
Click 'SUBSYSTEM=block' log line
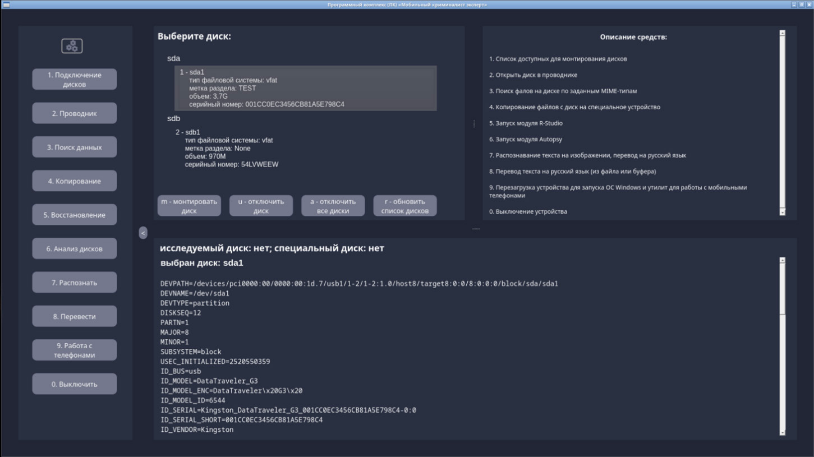pos(191,352)
